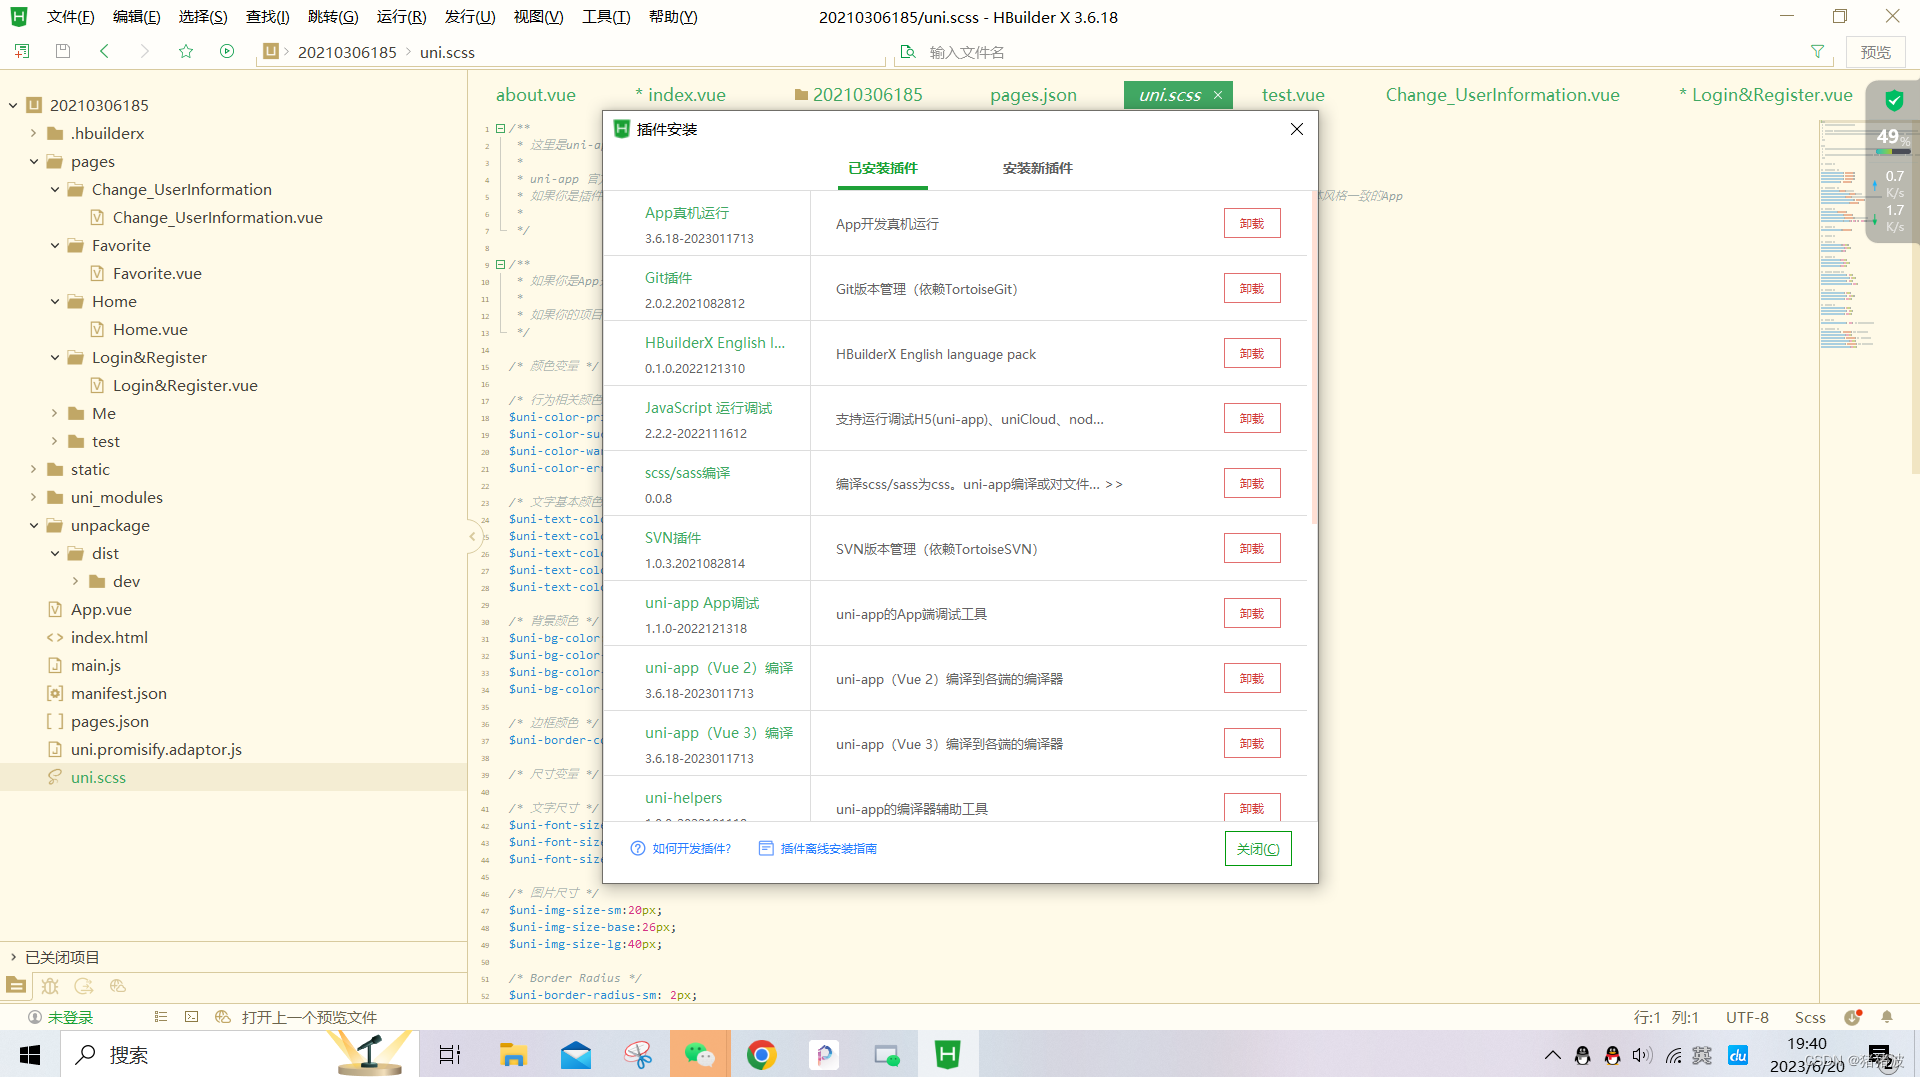Collapse the Favorite folder
Image resolution: width=1920 pixels, height=1077 pixels.
[54, 245]
